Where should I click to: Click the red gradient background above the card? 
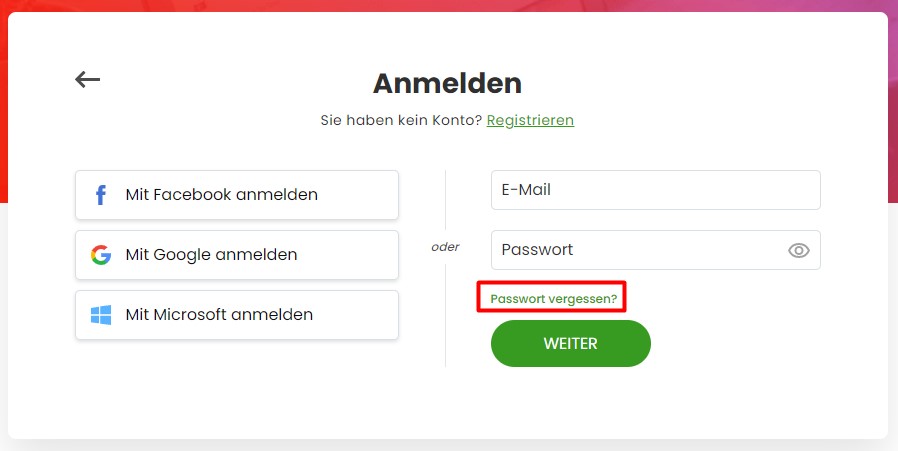447,5
